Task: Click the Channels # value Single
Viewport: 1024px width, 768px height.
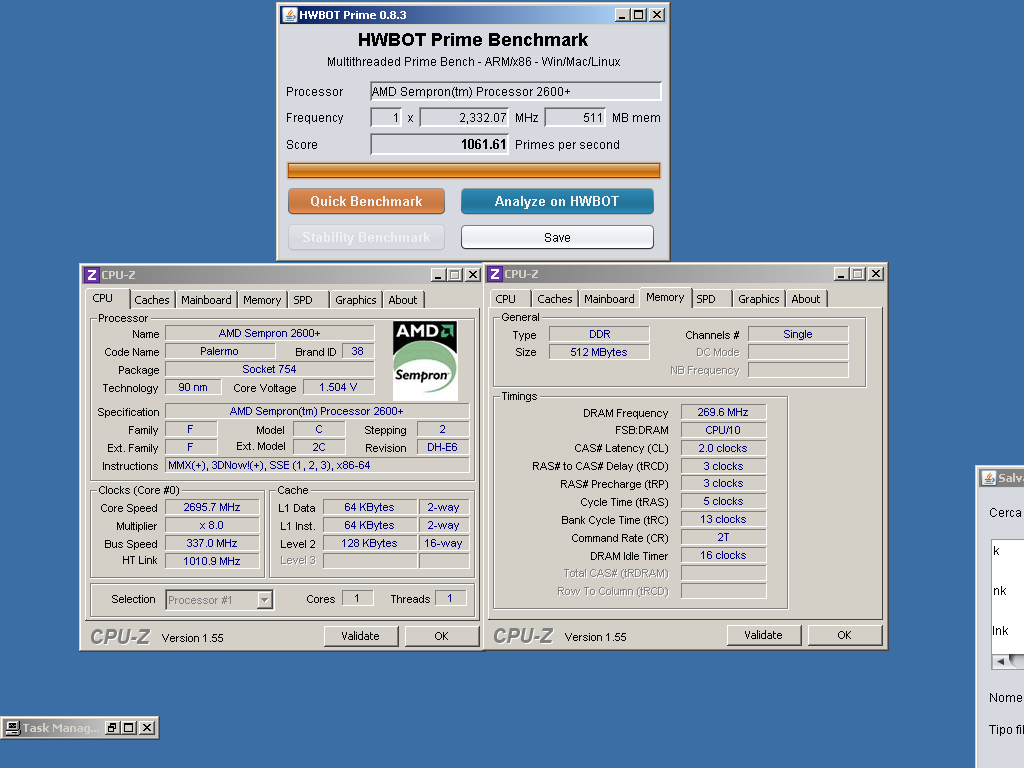Action: 798,334
